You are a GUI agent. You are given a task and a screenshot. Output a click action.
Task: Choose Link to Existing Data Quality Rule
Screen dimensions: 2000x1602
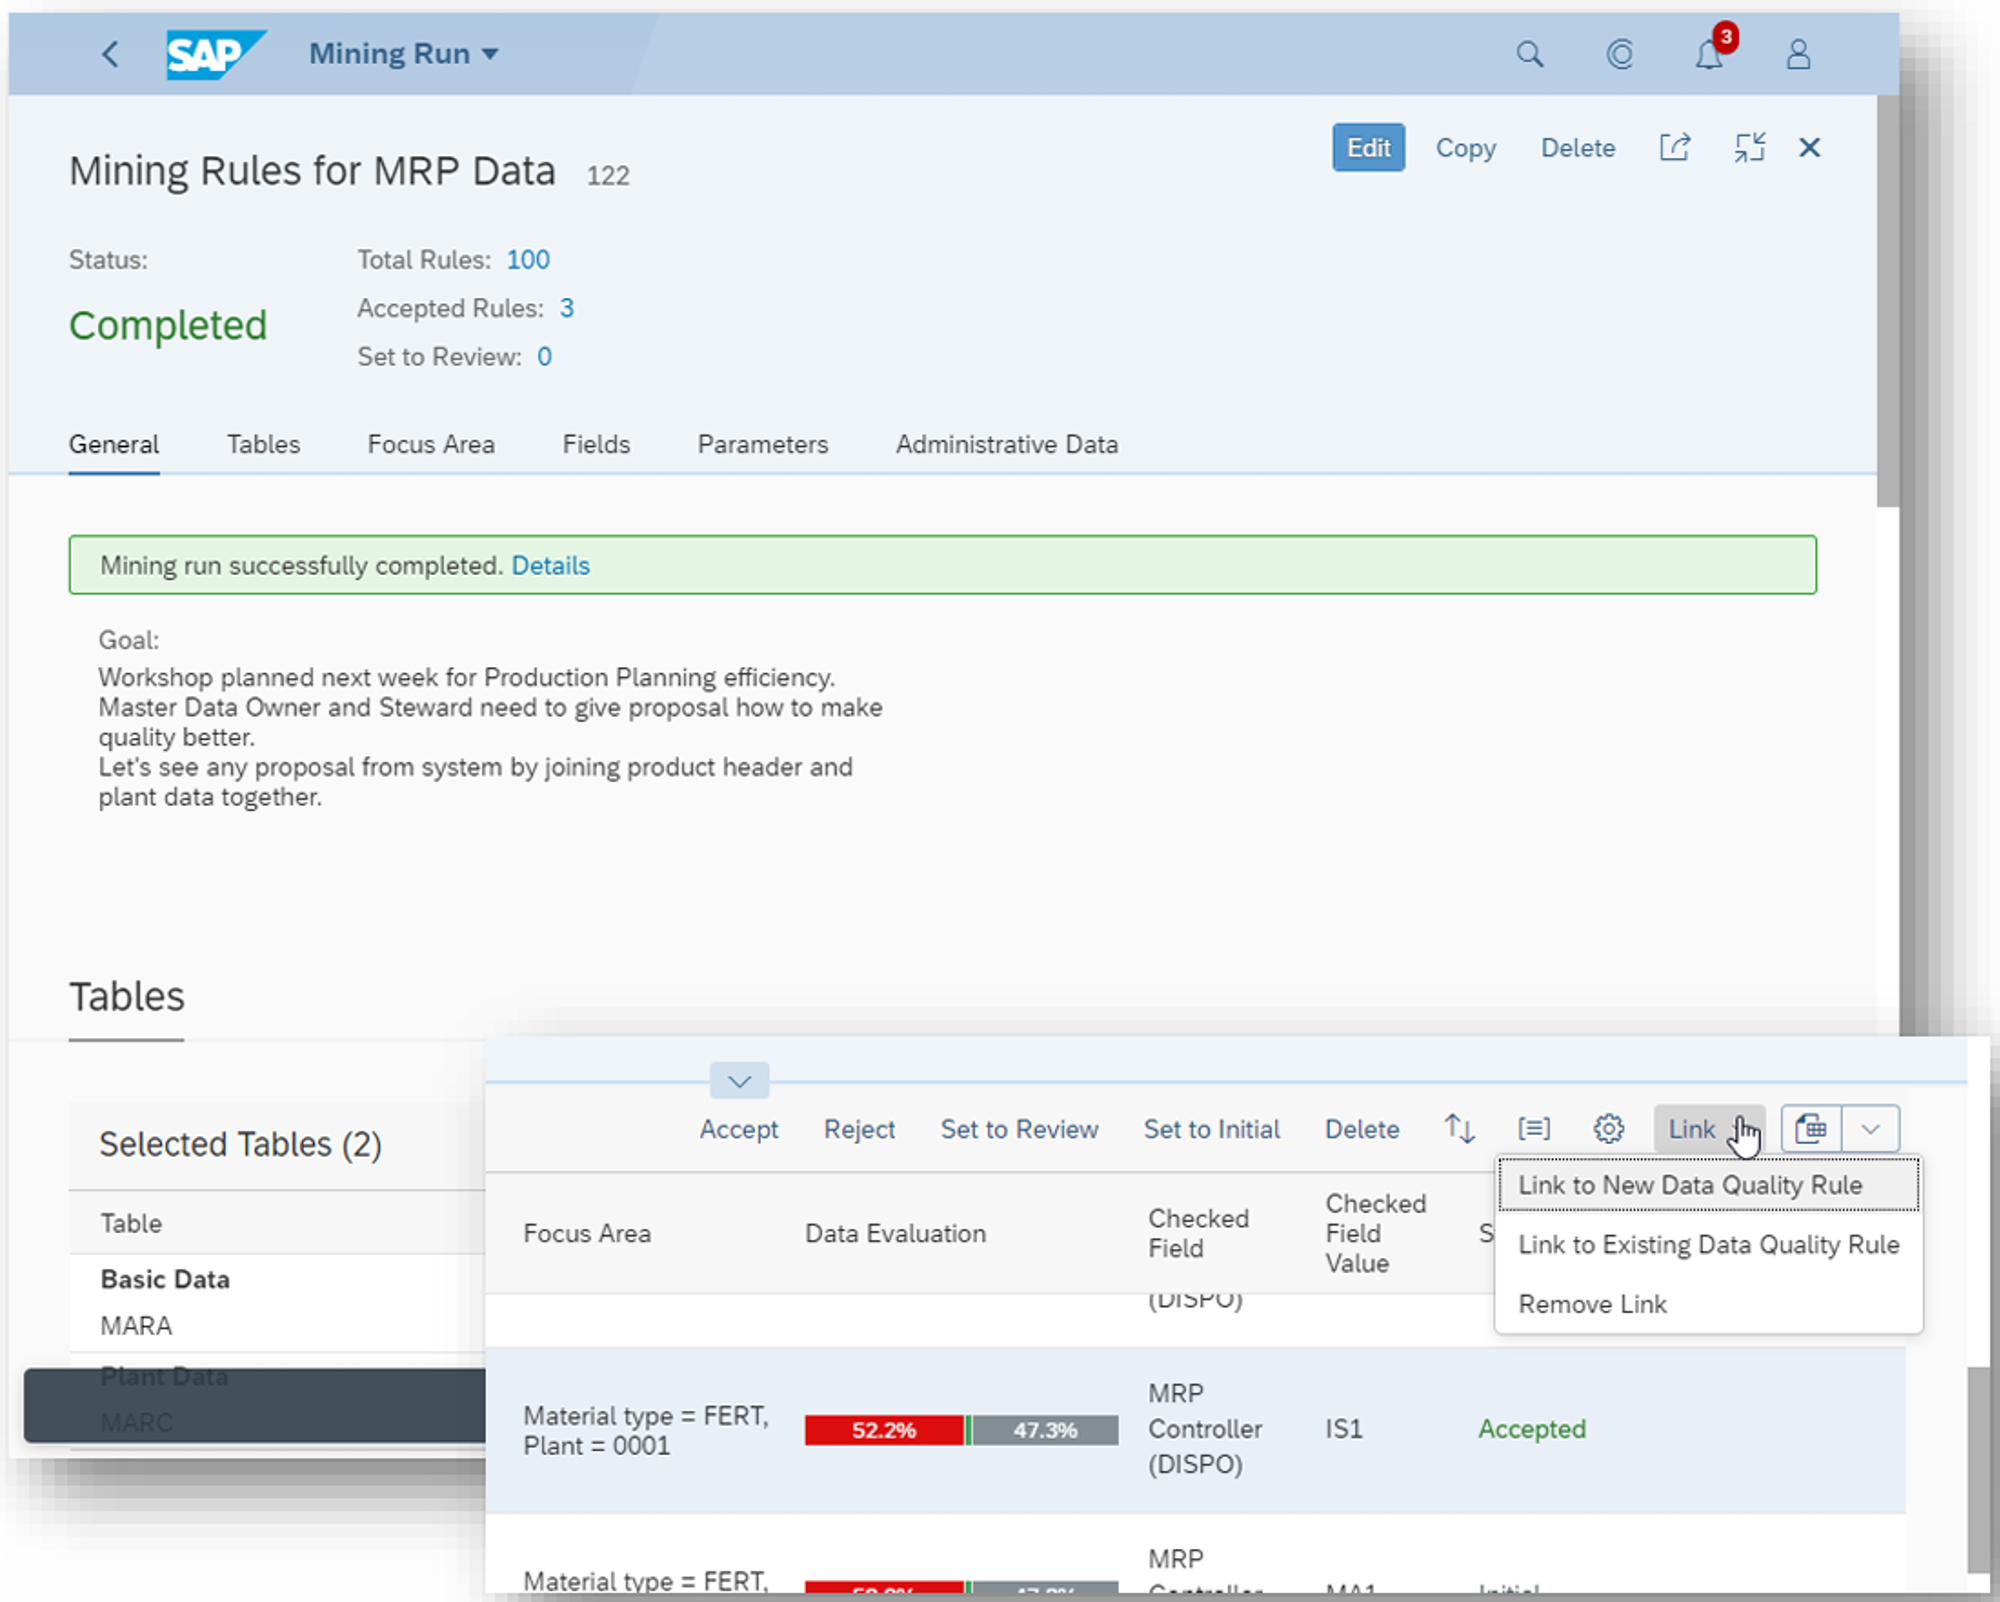coord(1708,1245)
